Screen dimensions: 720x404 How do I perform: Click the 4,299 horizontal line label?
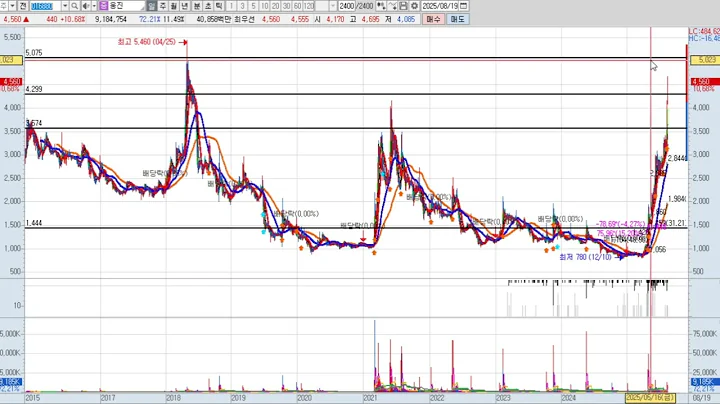(x=34, y=89)
